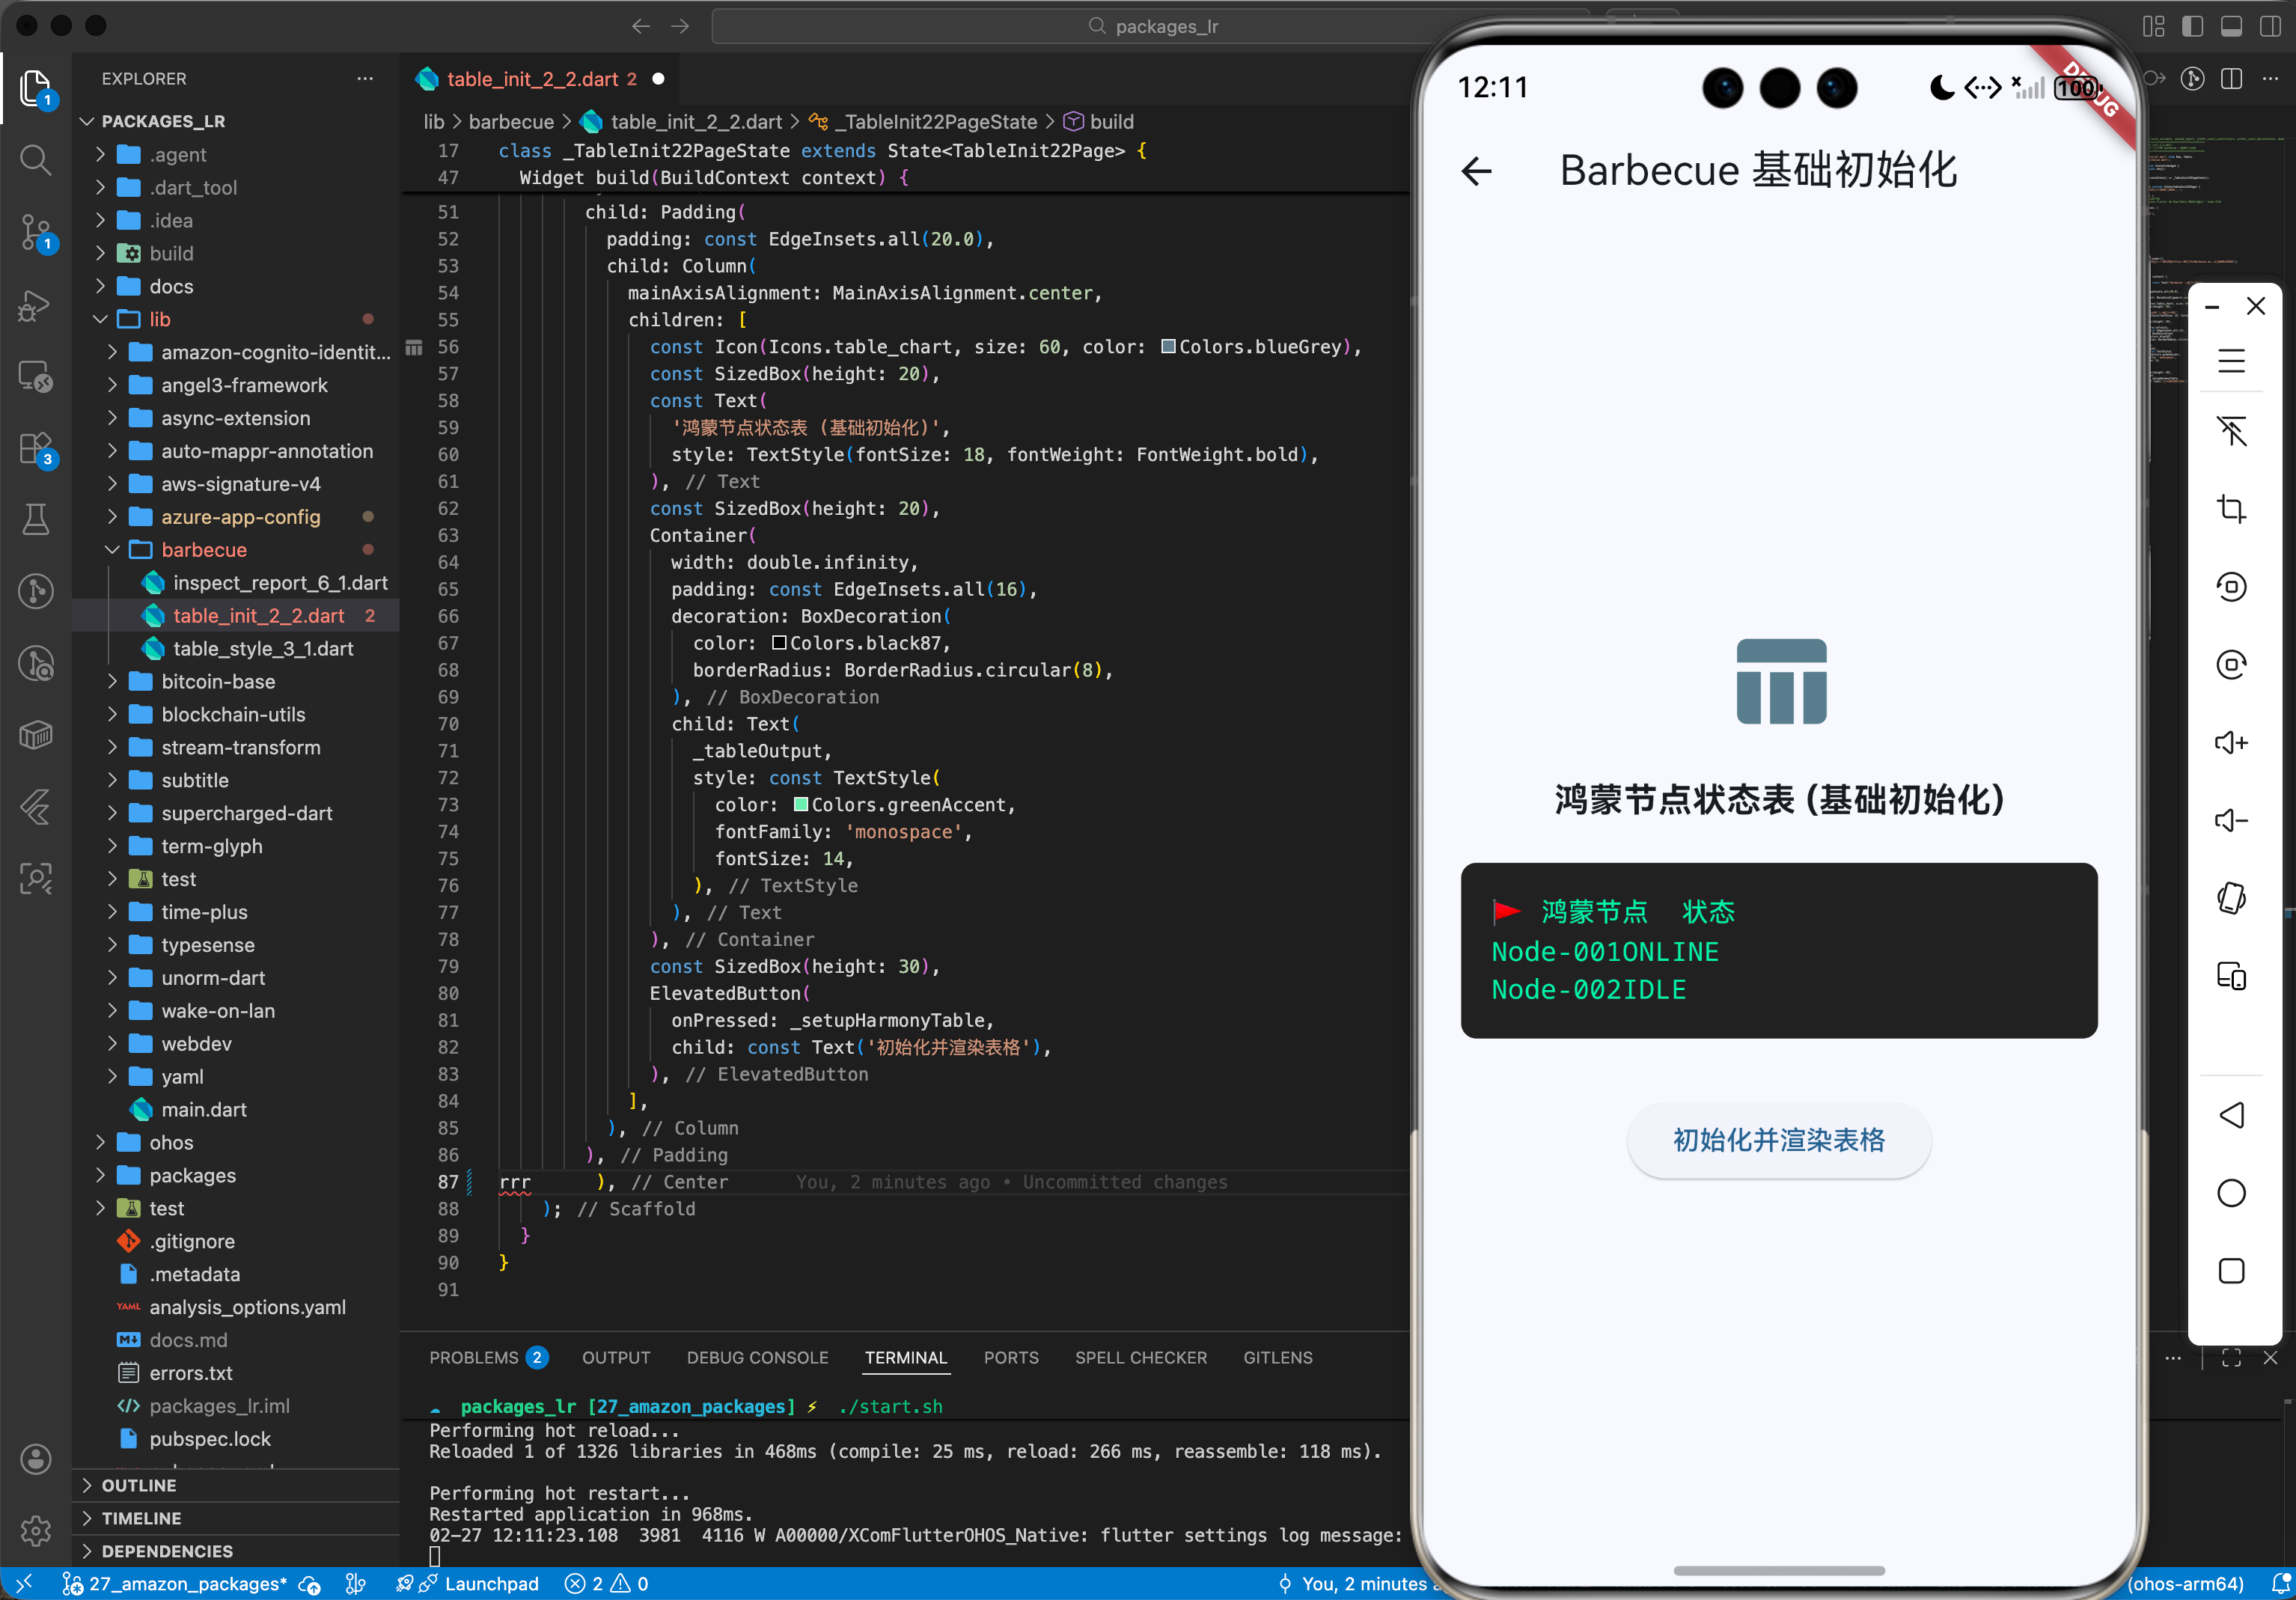Collapse the barbecue folder
This screenshot has width=2296, height=1600.
tap(235, 549)
